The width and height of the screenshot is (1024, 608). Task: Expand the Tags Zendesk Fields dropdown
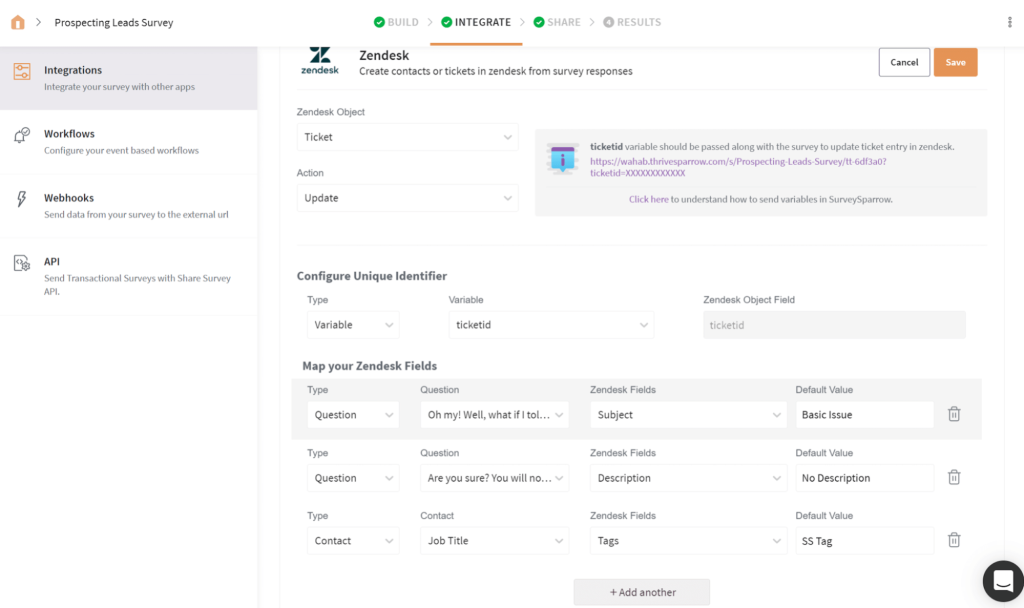pyautogui.click(x=688, y=541)
